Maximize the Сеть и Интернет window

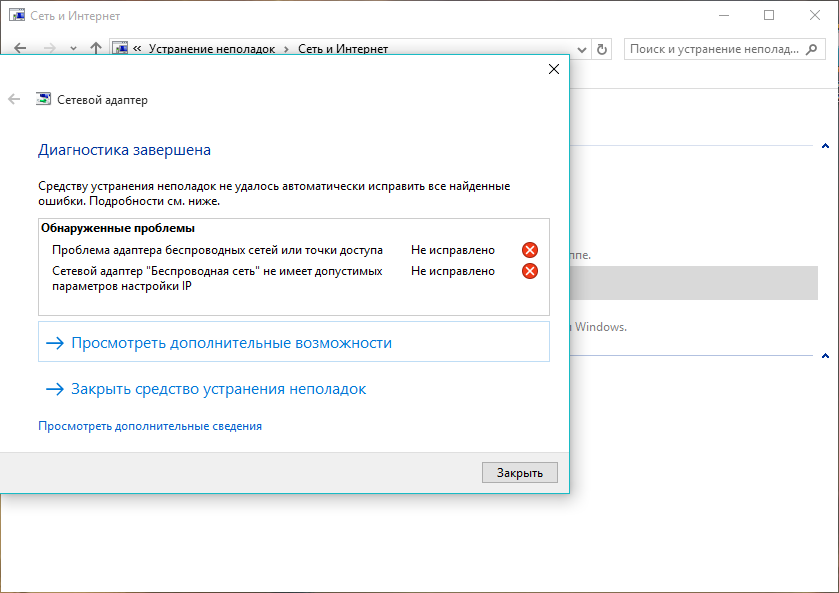pos(769,16)
